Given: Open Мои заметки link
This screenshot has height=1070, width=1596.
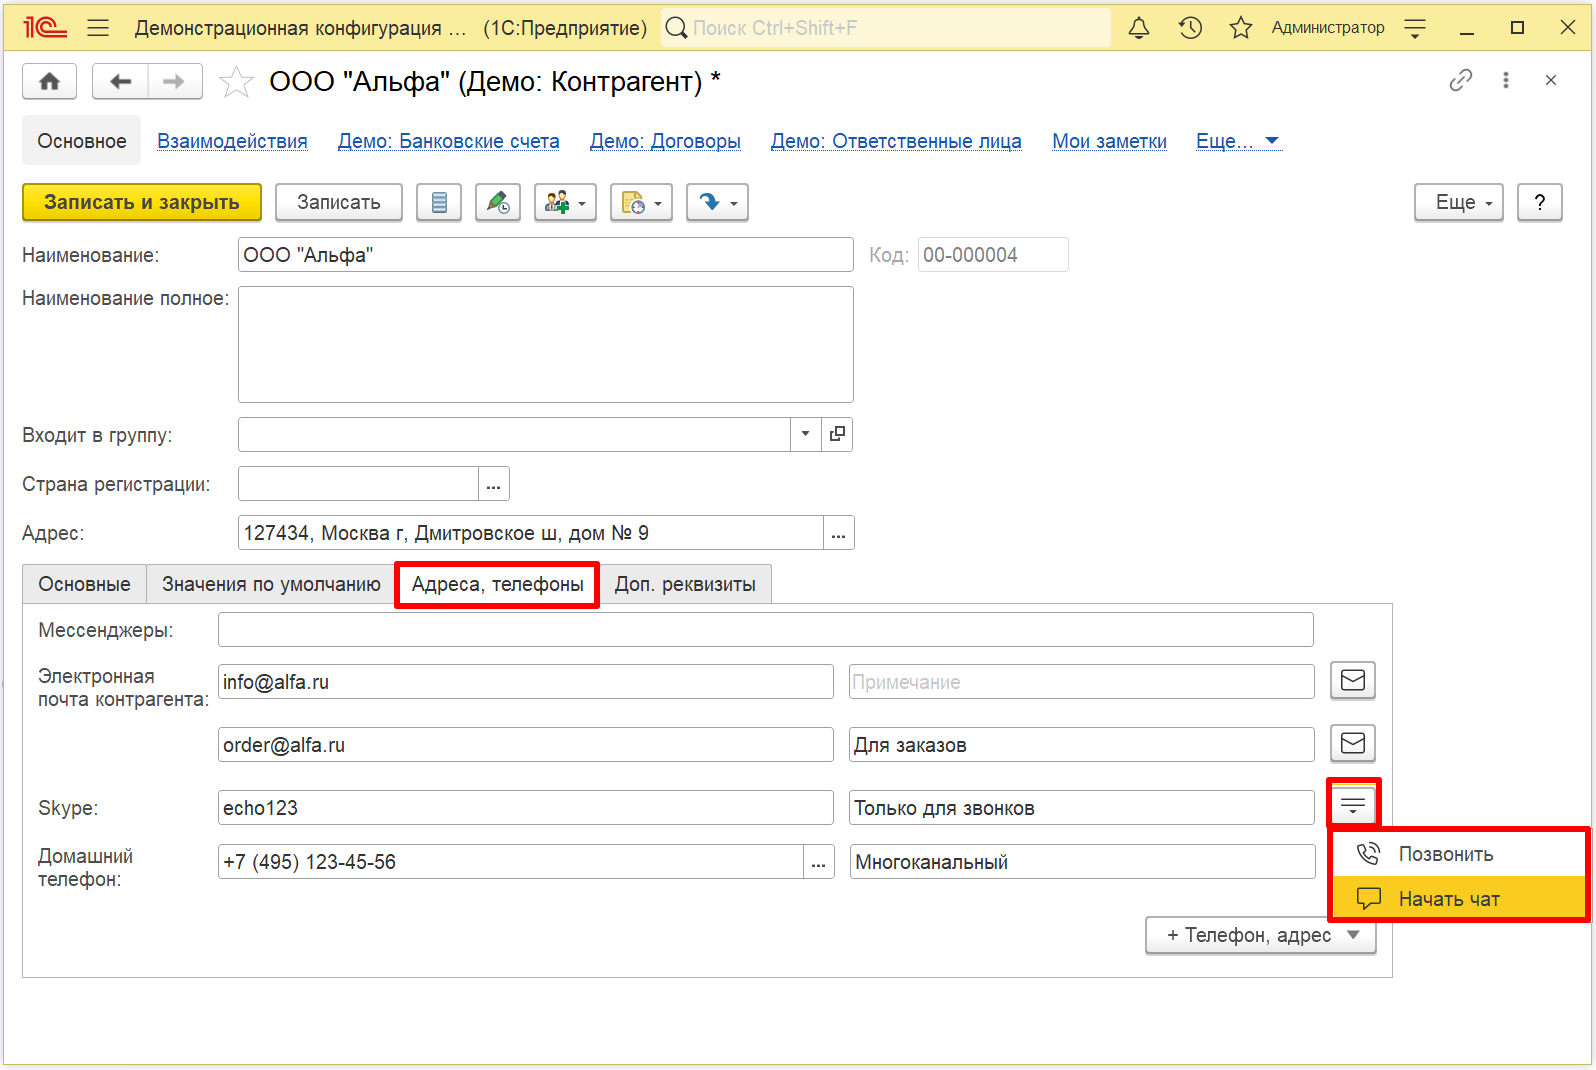Looking at the screenshot, I should pyautogui.click(x=1109, y=141).
